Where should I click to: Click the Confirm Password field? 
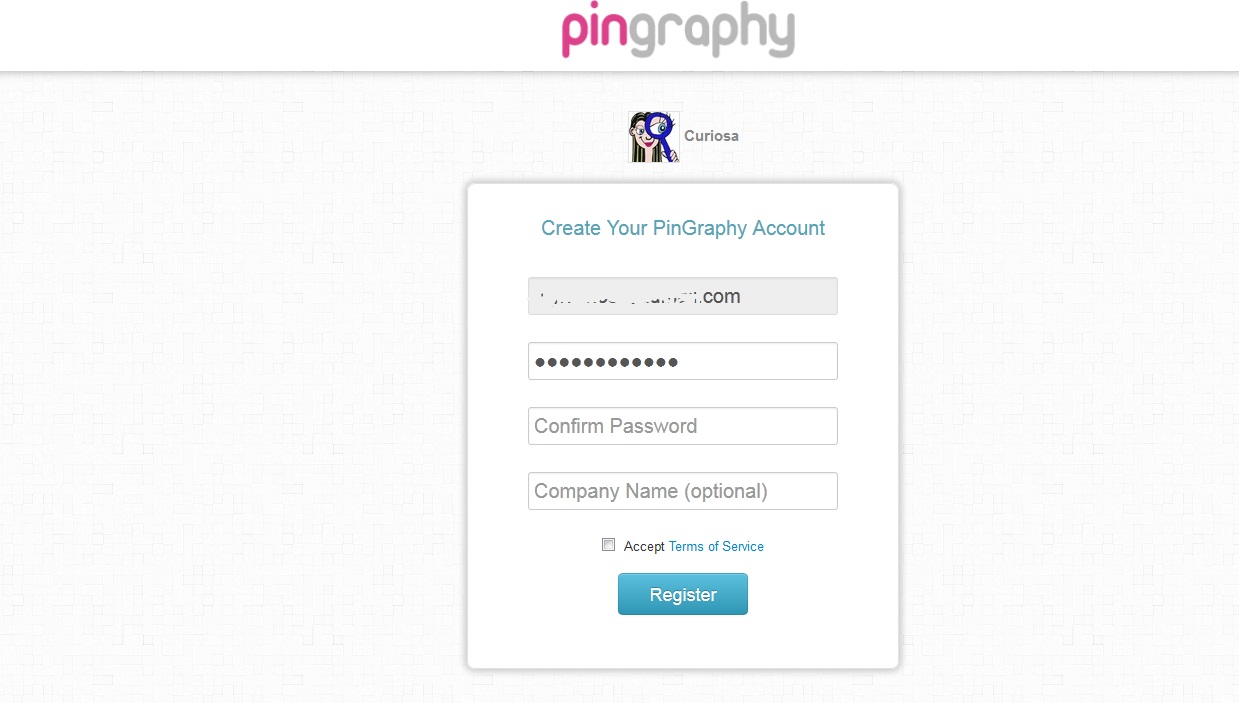point(682,426)
